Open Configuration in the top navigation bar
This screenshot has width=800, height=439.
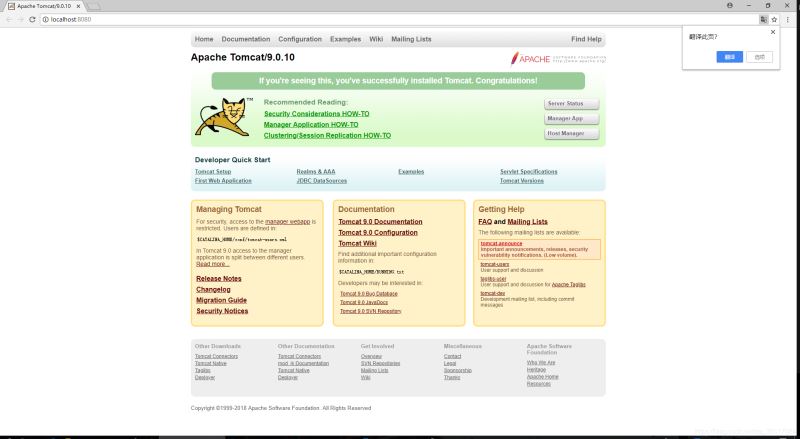[x=299, y=39]
